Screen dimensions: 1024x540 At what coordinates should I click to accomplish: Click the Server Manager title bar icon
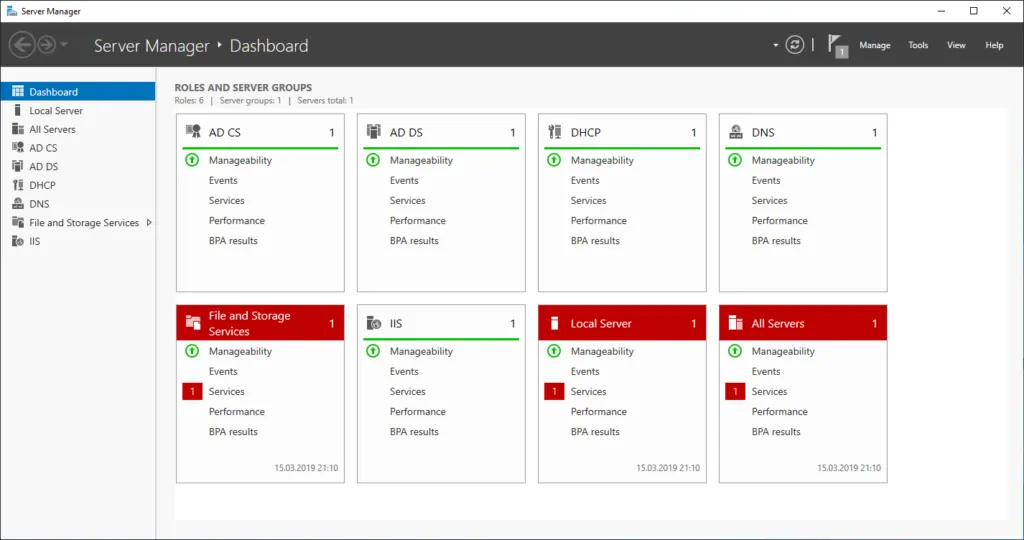click(12, 11)
